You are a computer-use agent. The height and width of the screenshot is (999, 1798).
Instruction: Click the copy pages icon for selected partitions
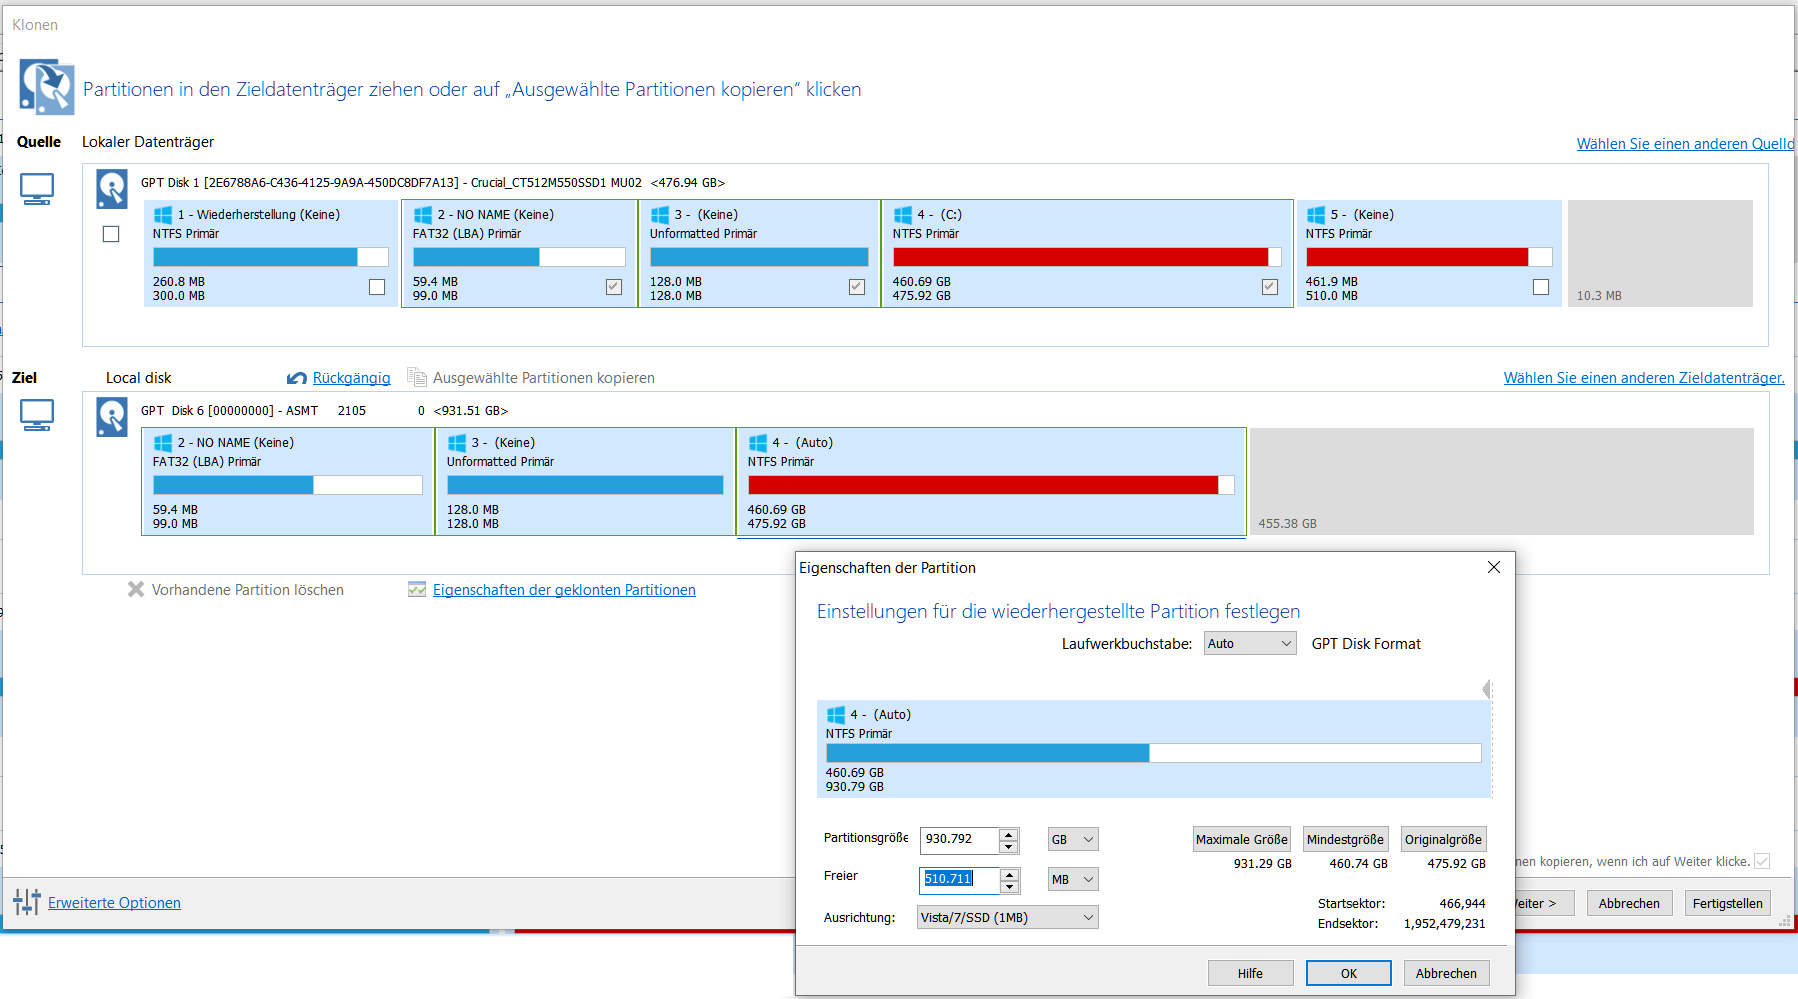(417, 377)
